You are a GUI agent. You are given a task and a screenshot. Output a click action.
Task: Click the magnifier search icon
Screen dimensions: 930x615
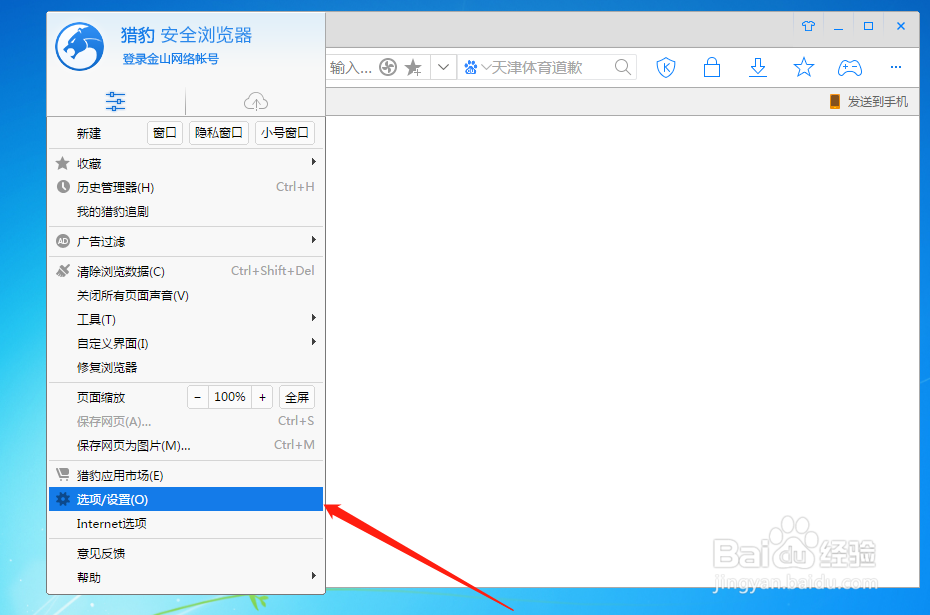(x=623, y=67)
